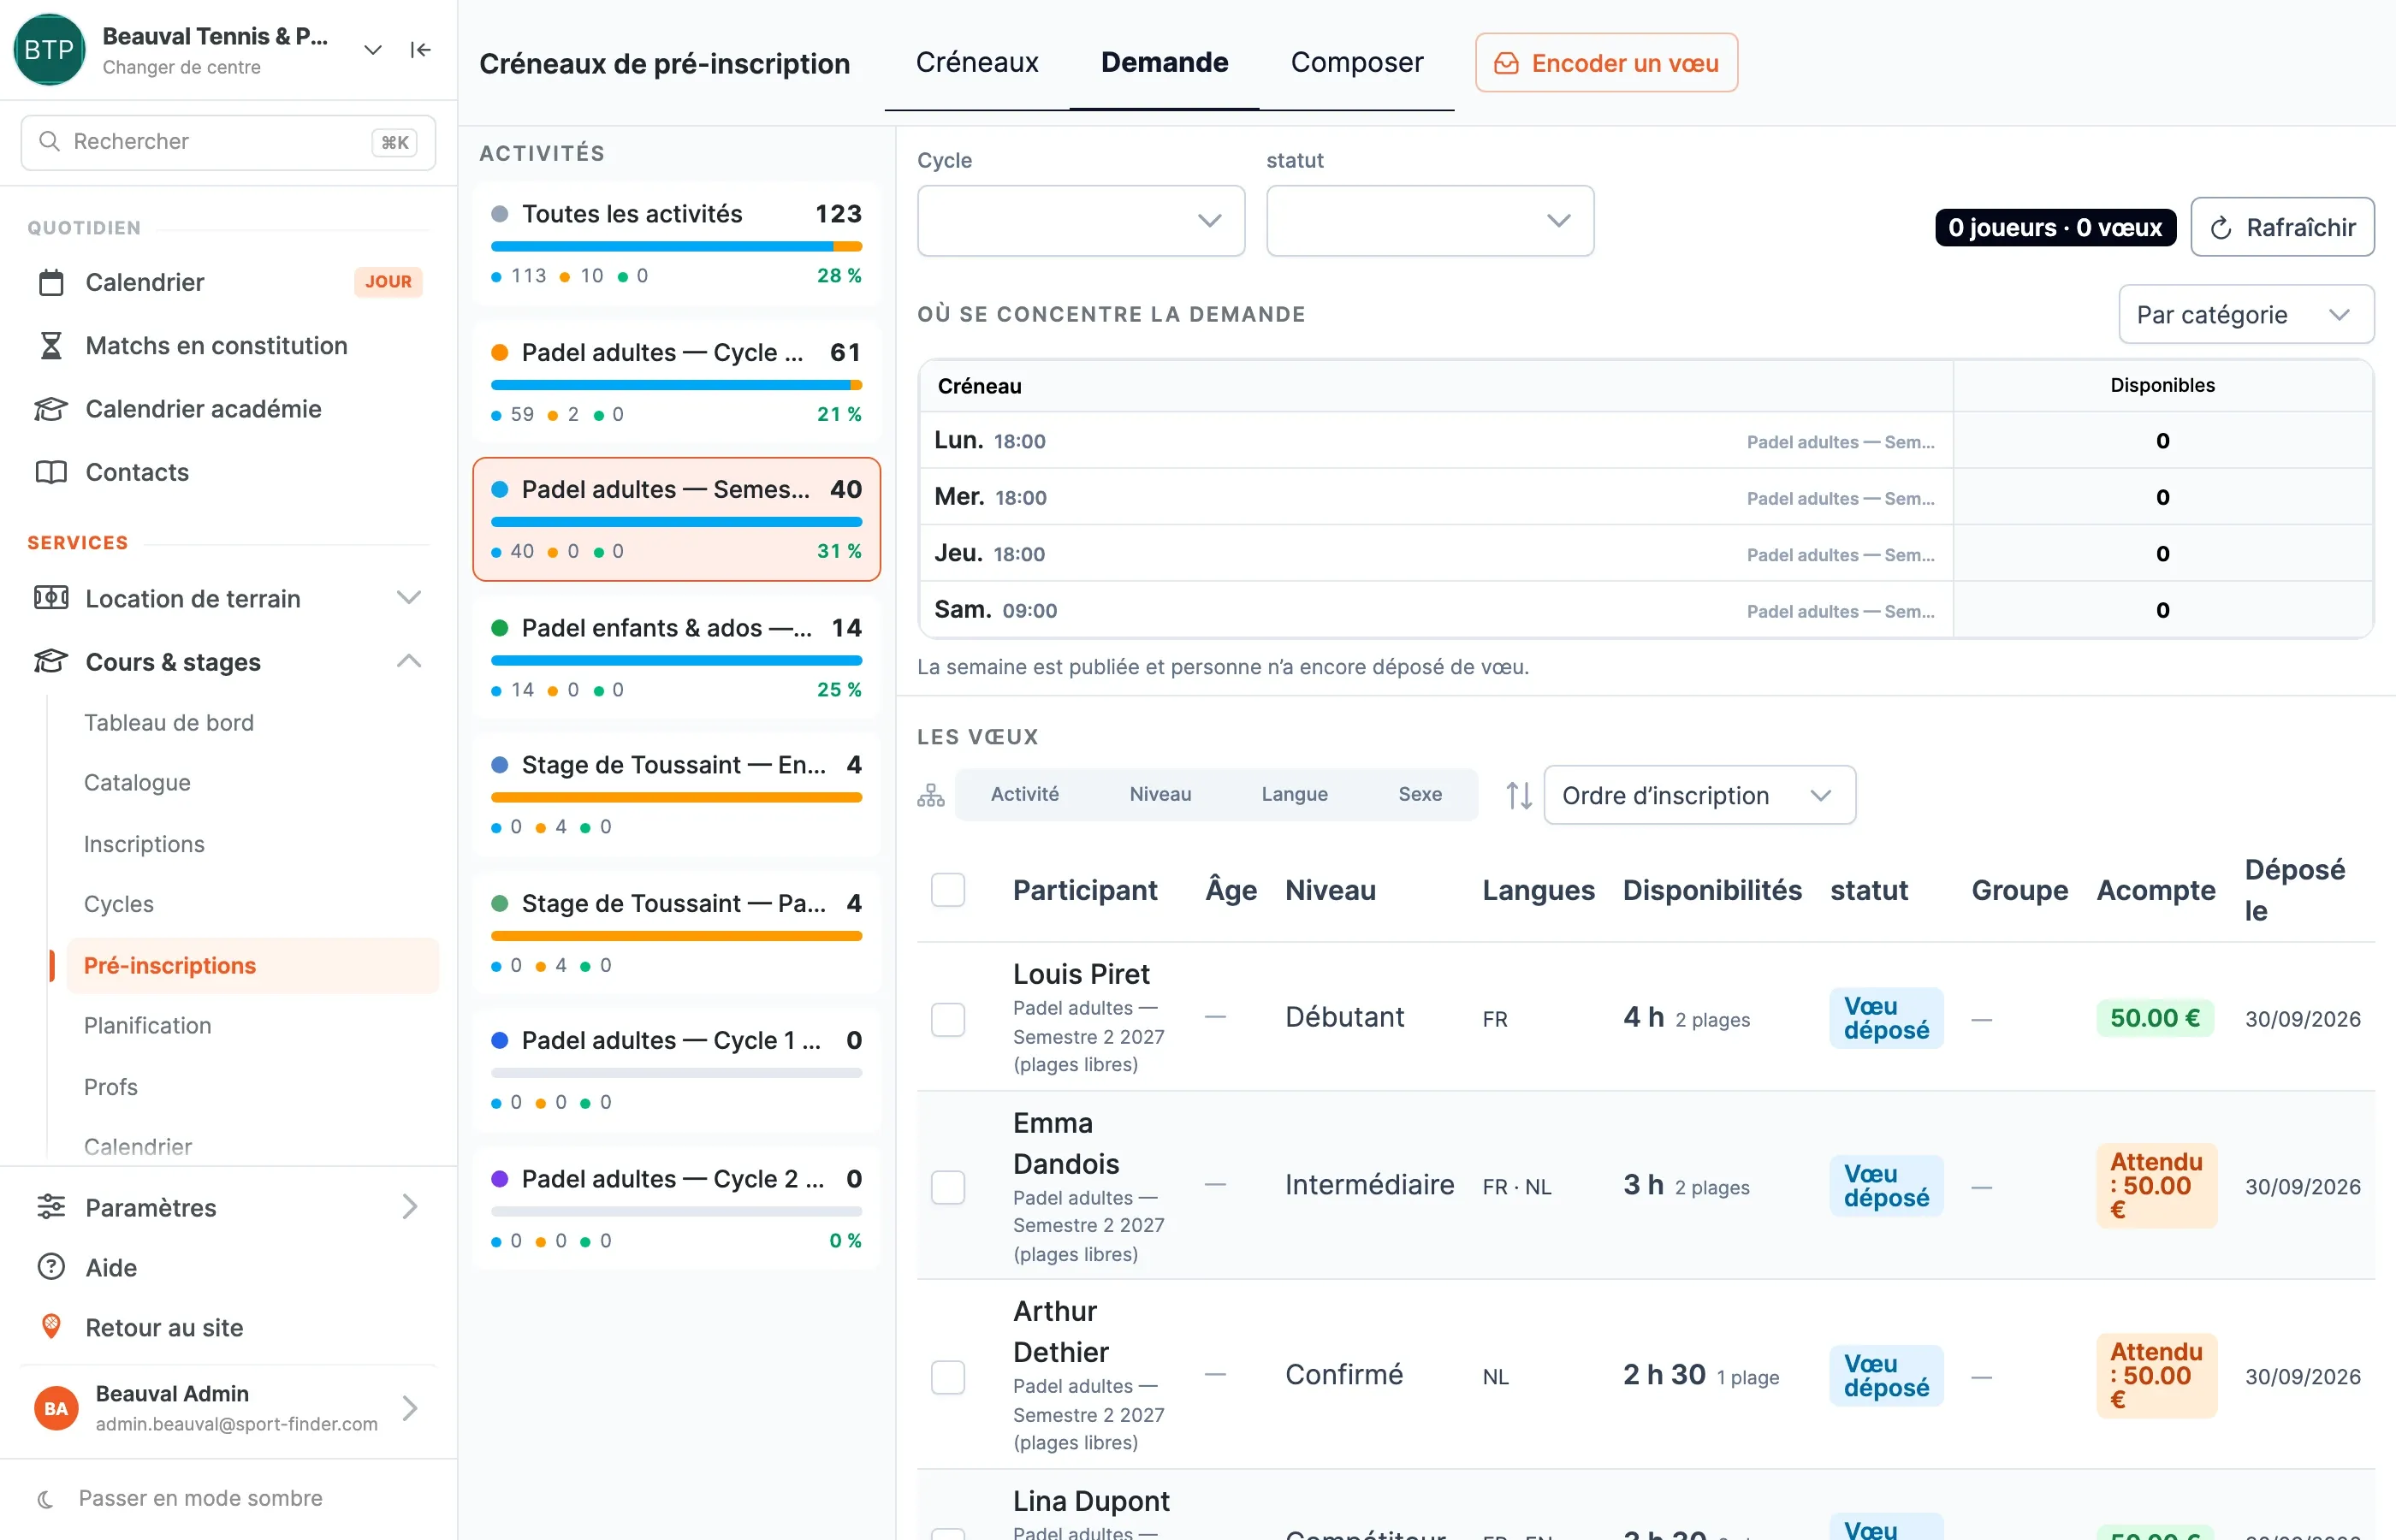Click the Location de terrain court icon
This screenshot has width=2396, height=1540.
(x=51, y=598)
